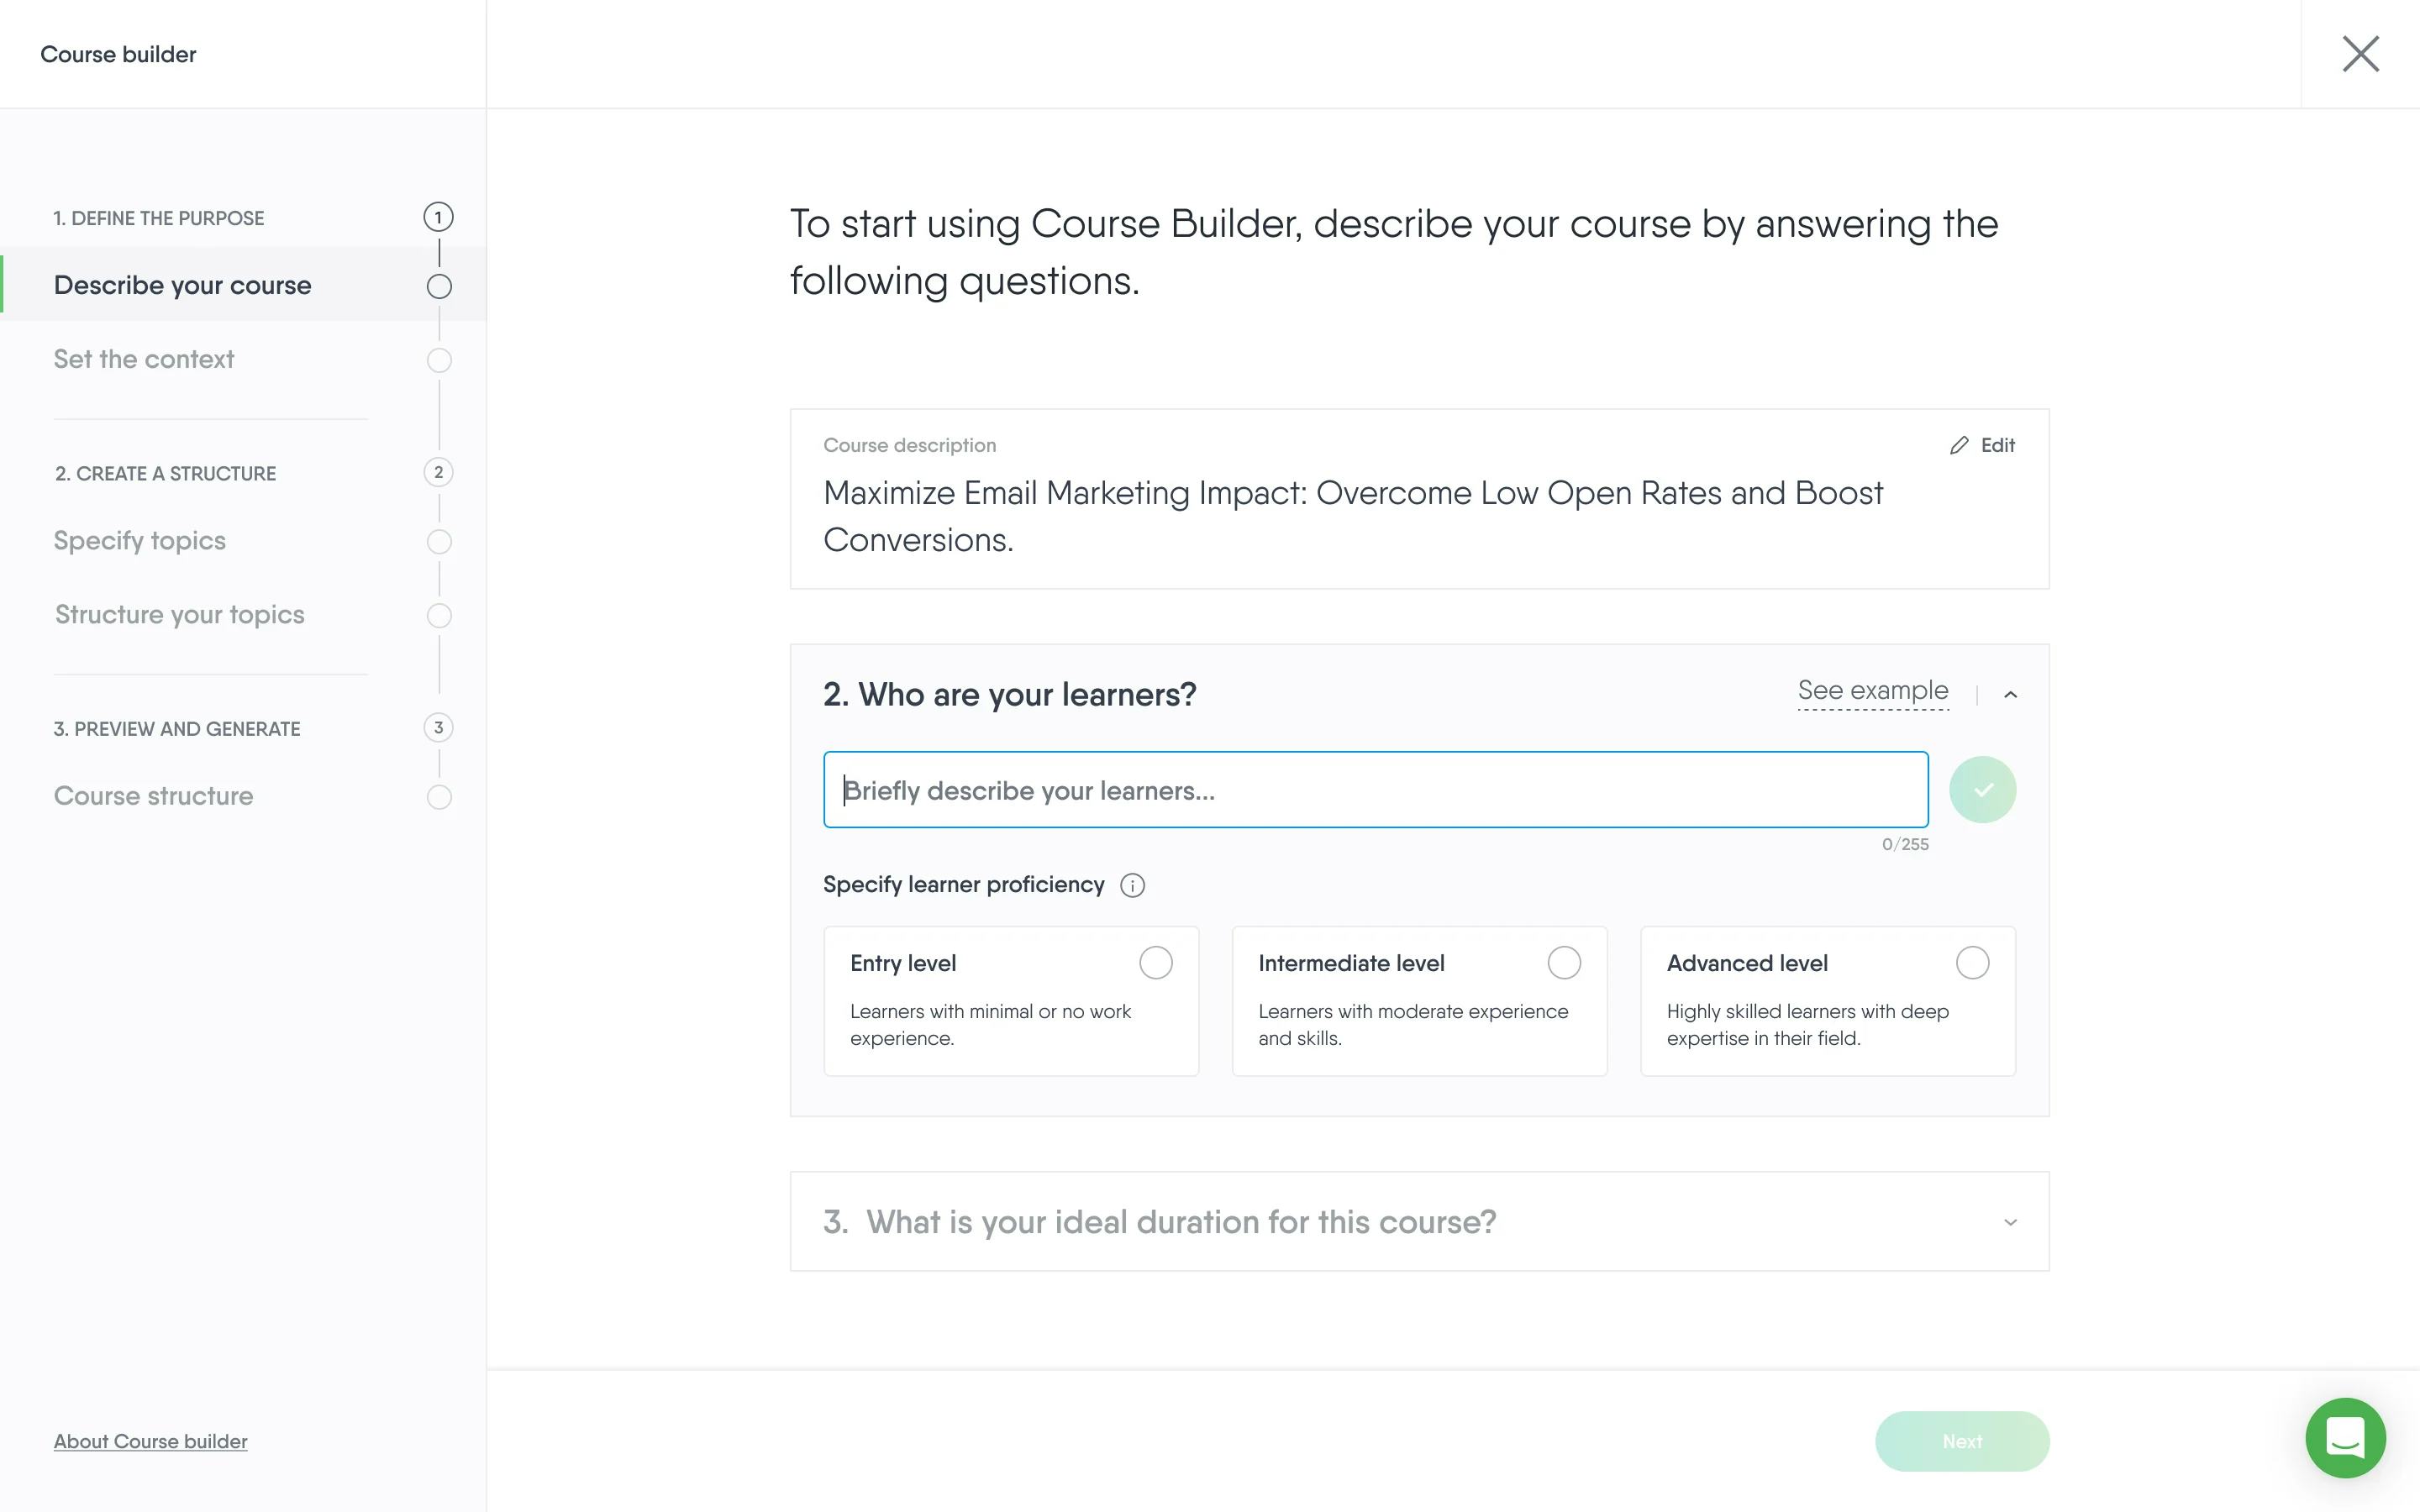Click the Next button

click(x=1961, y=1440)
